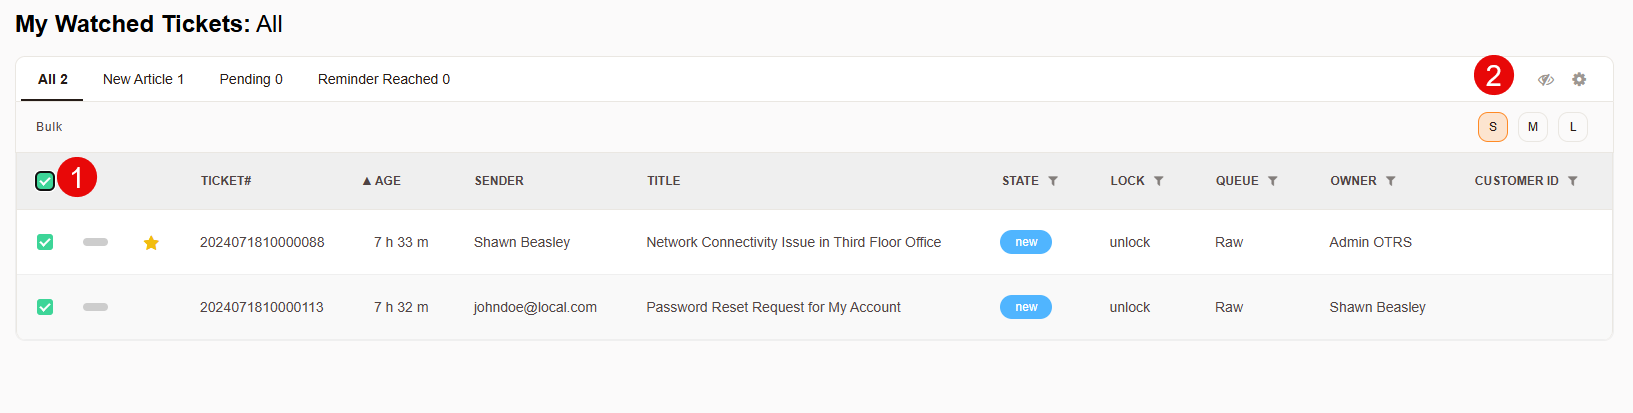
Task: Select the Large view L button
Action: [x=1572, y=127]
